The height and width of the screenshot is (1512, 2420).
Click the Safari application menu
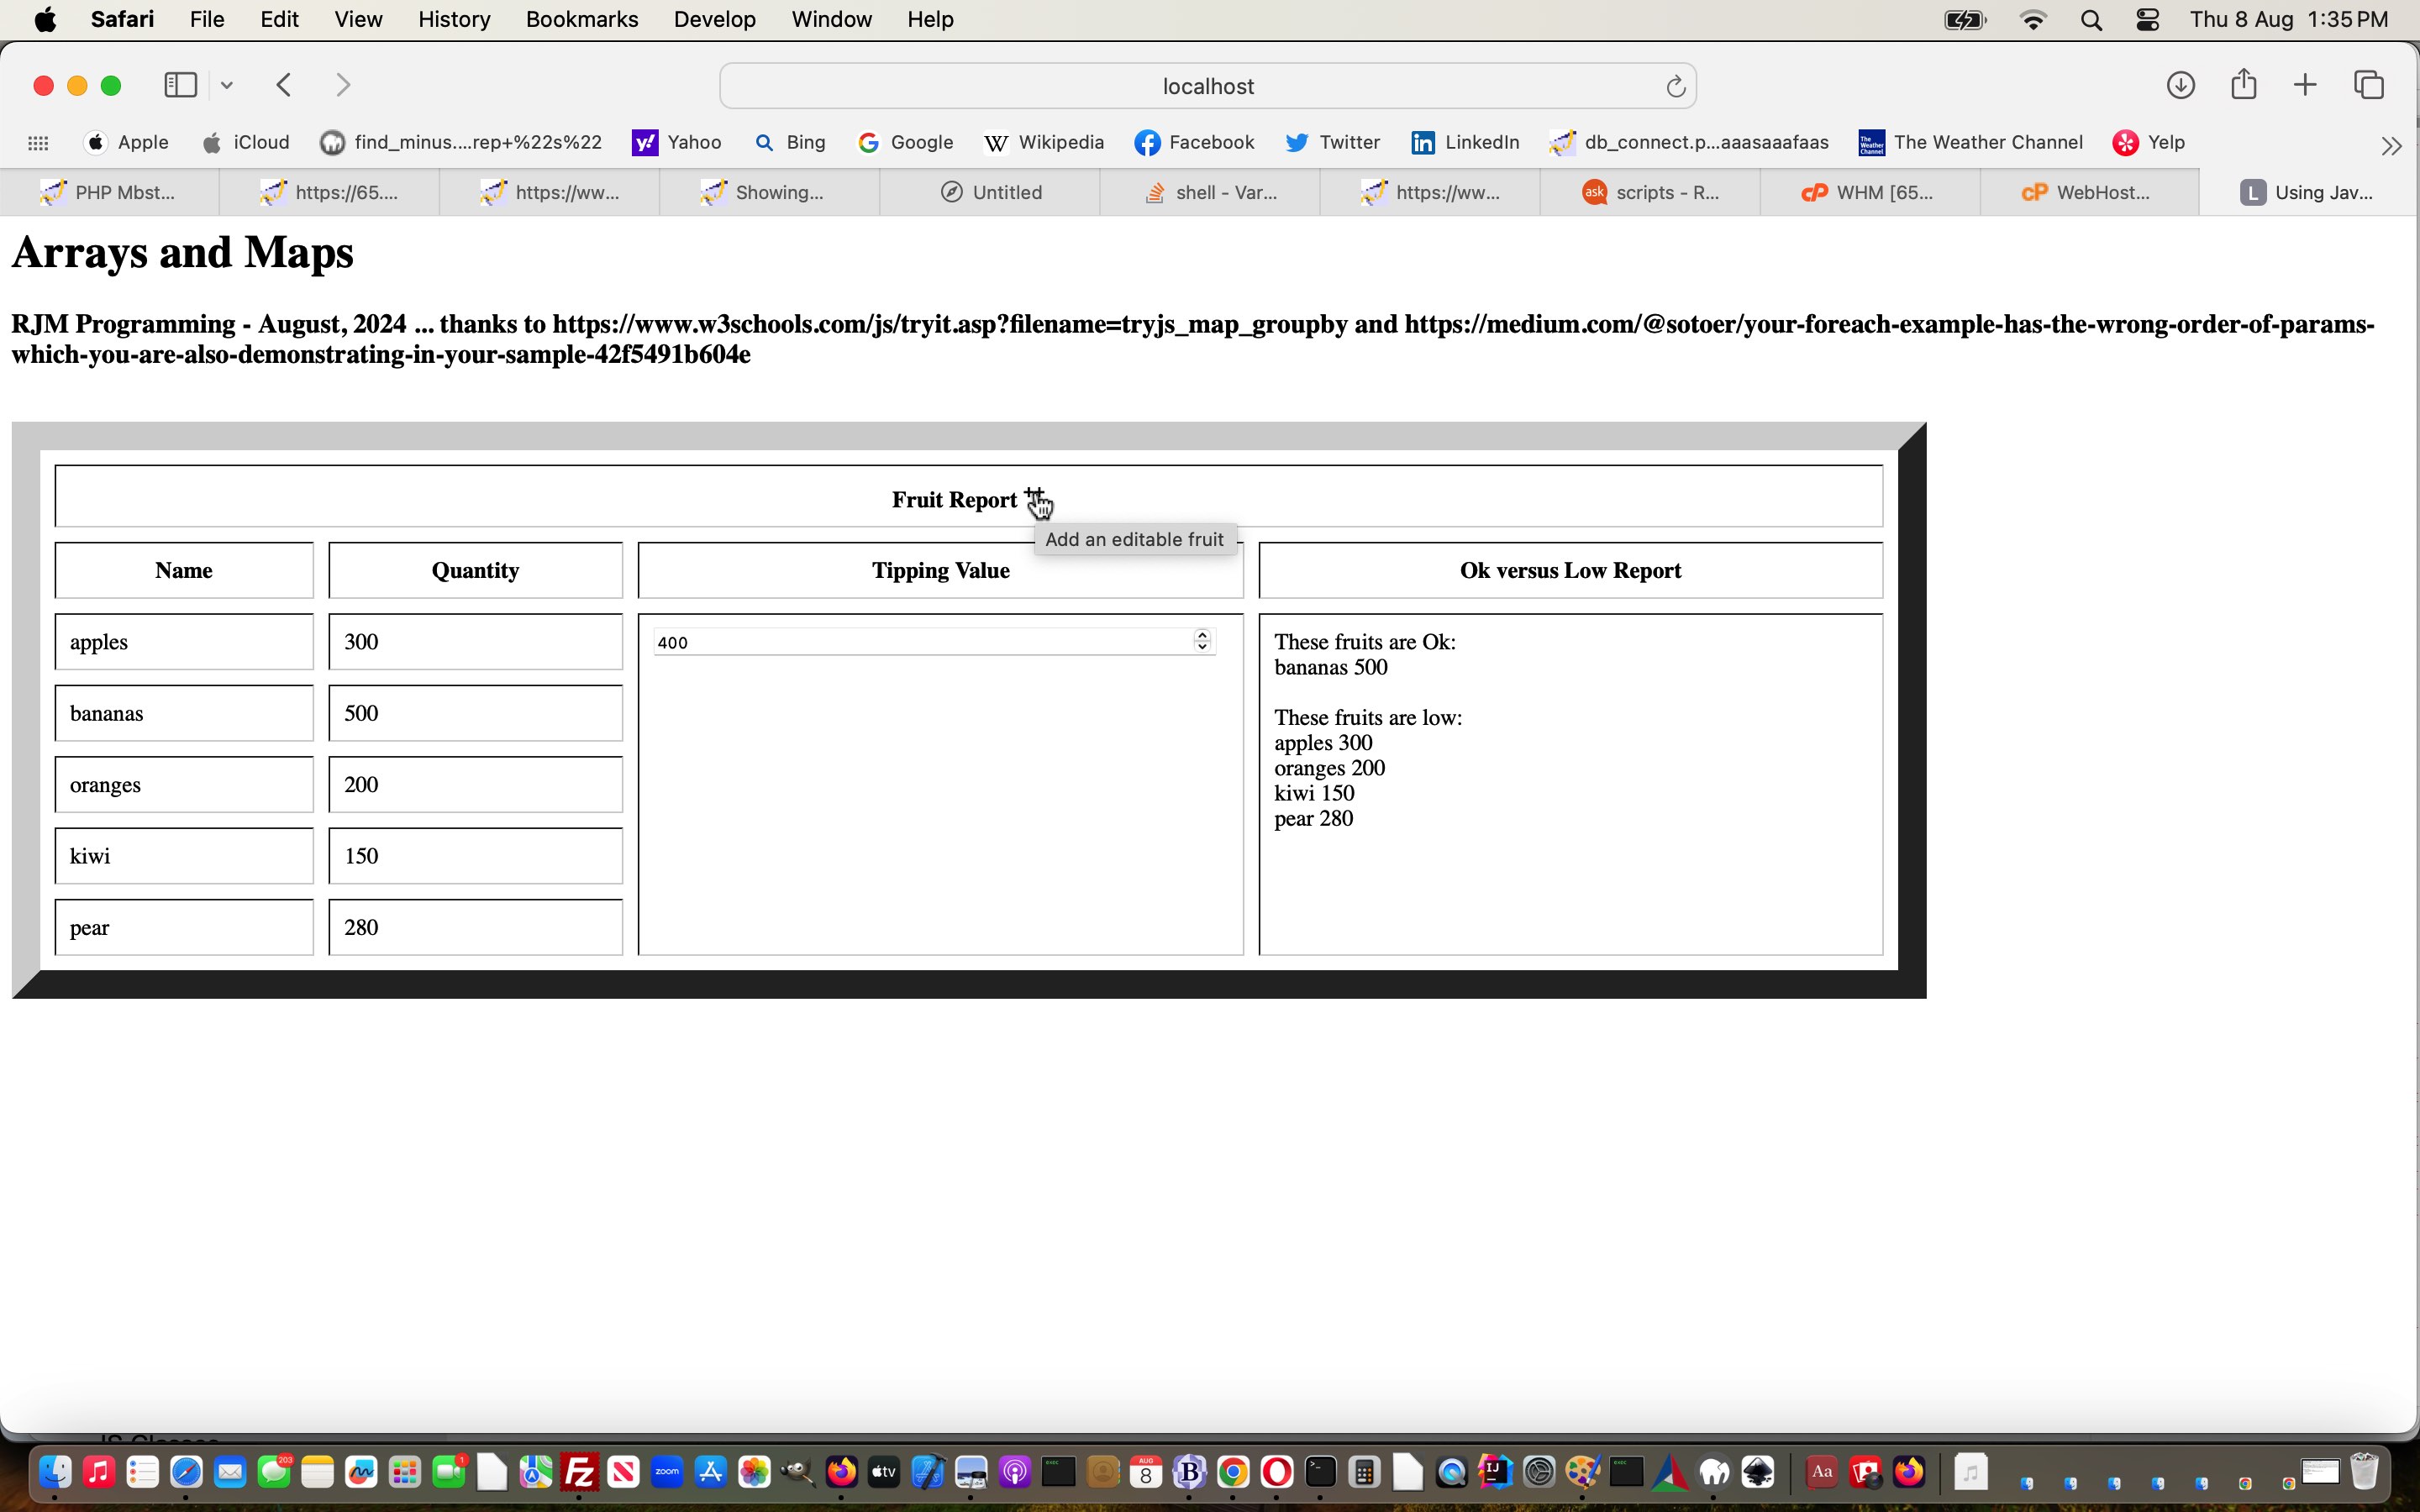click(120, 19)
